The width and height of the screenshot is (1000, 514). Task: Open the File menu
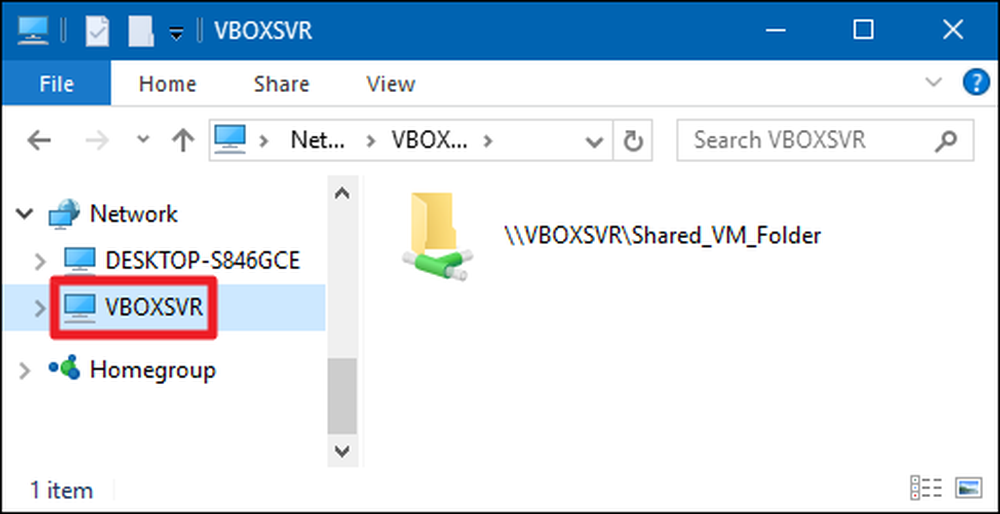[56, 84]
